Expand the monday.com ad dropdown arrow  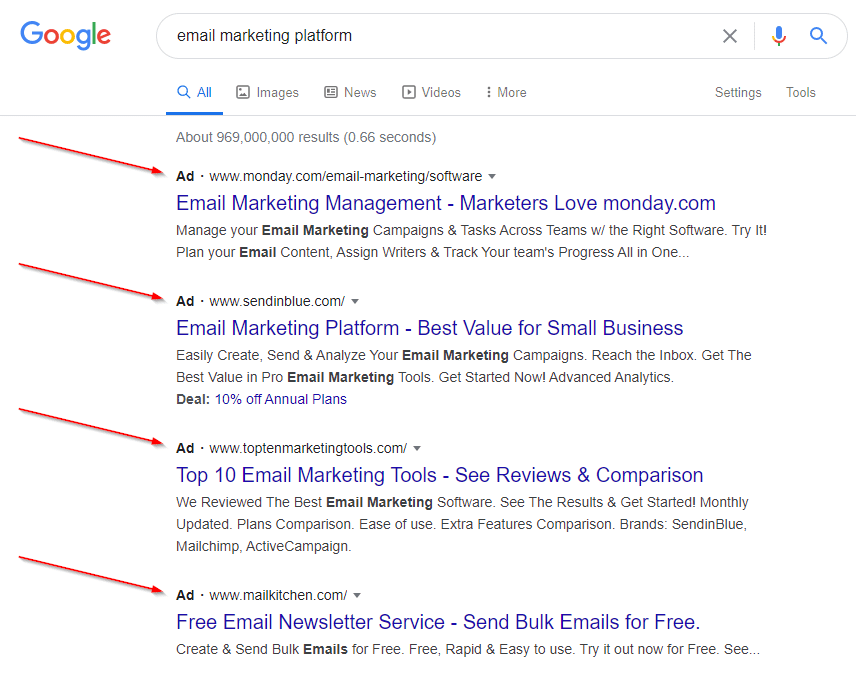pyautogui.click(x=492, y=176)
